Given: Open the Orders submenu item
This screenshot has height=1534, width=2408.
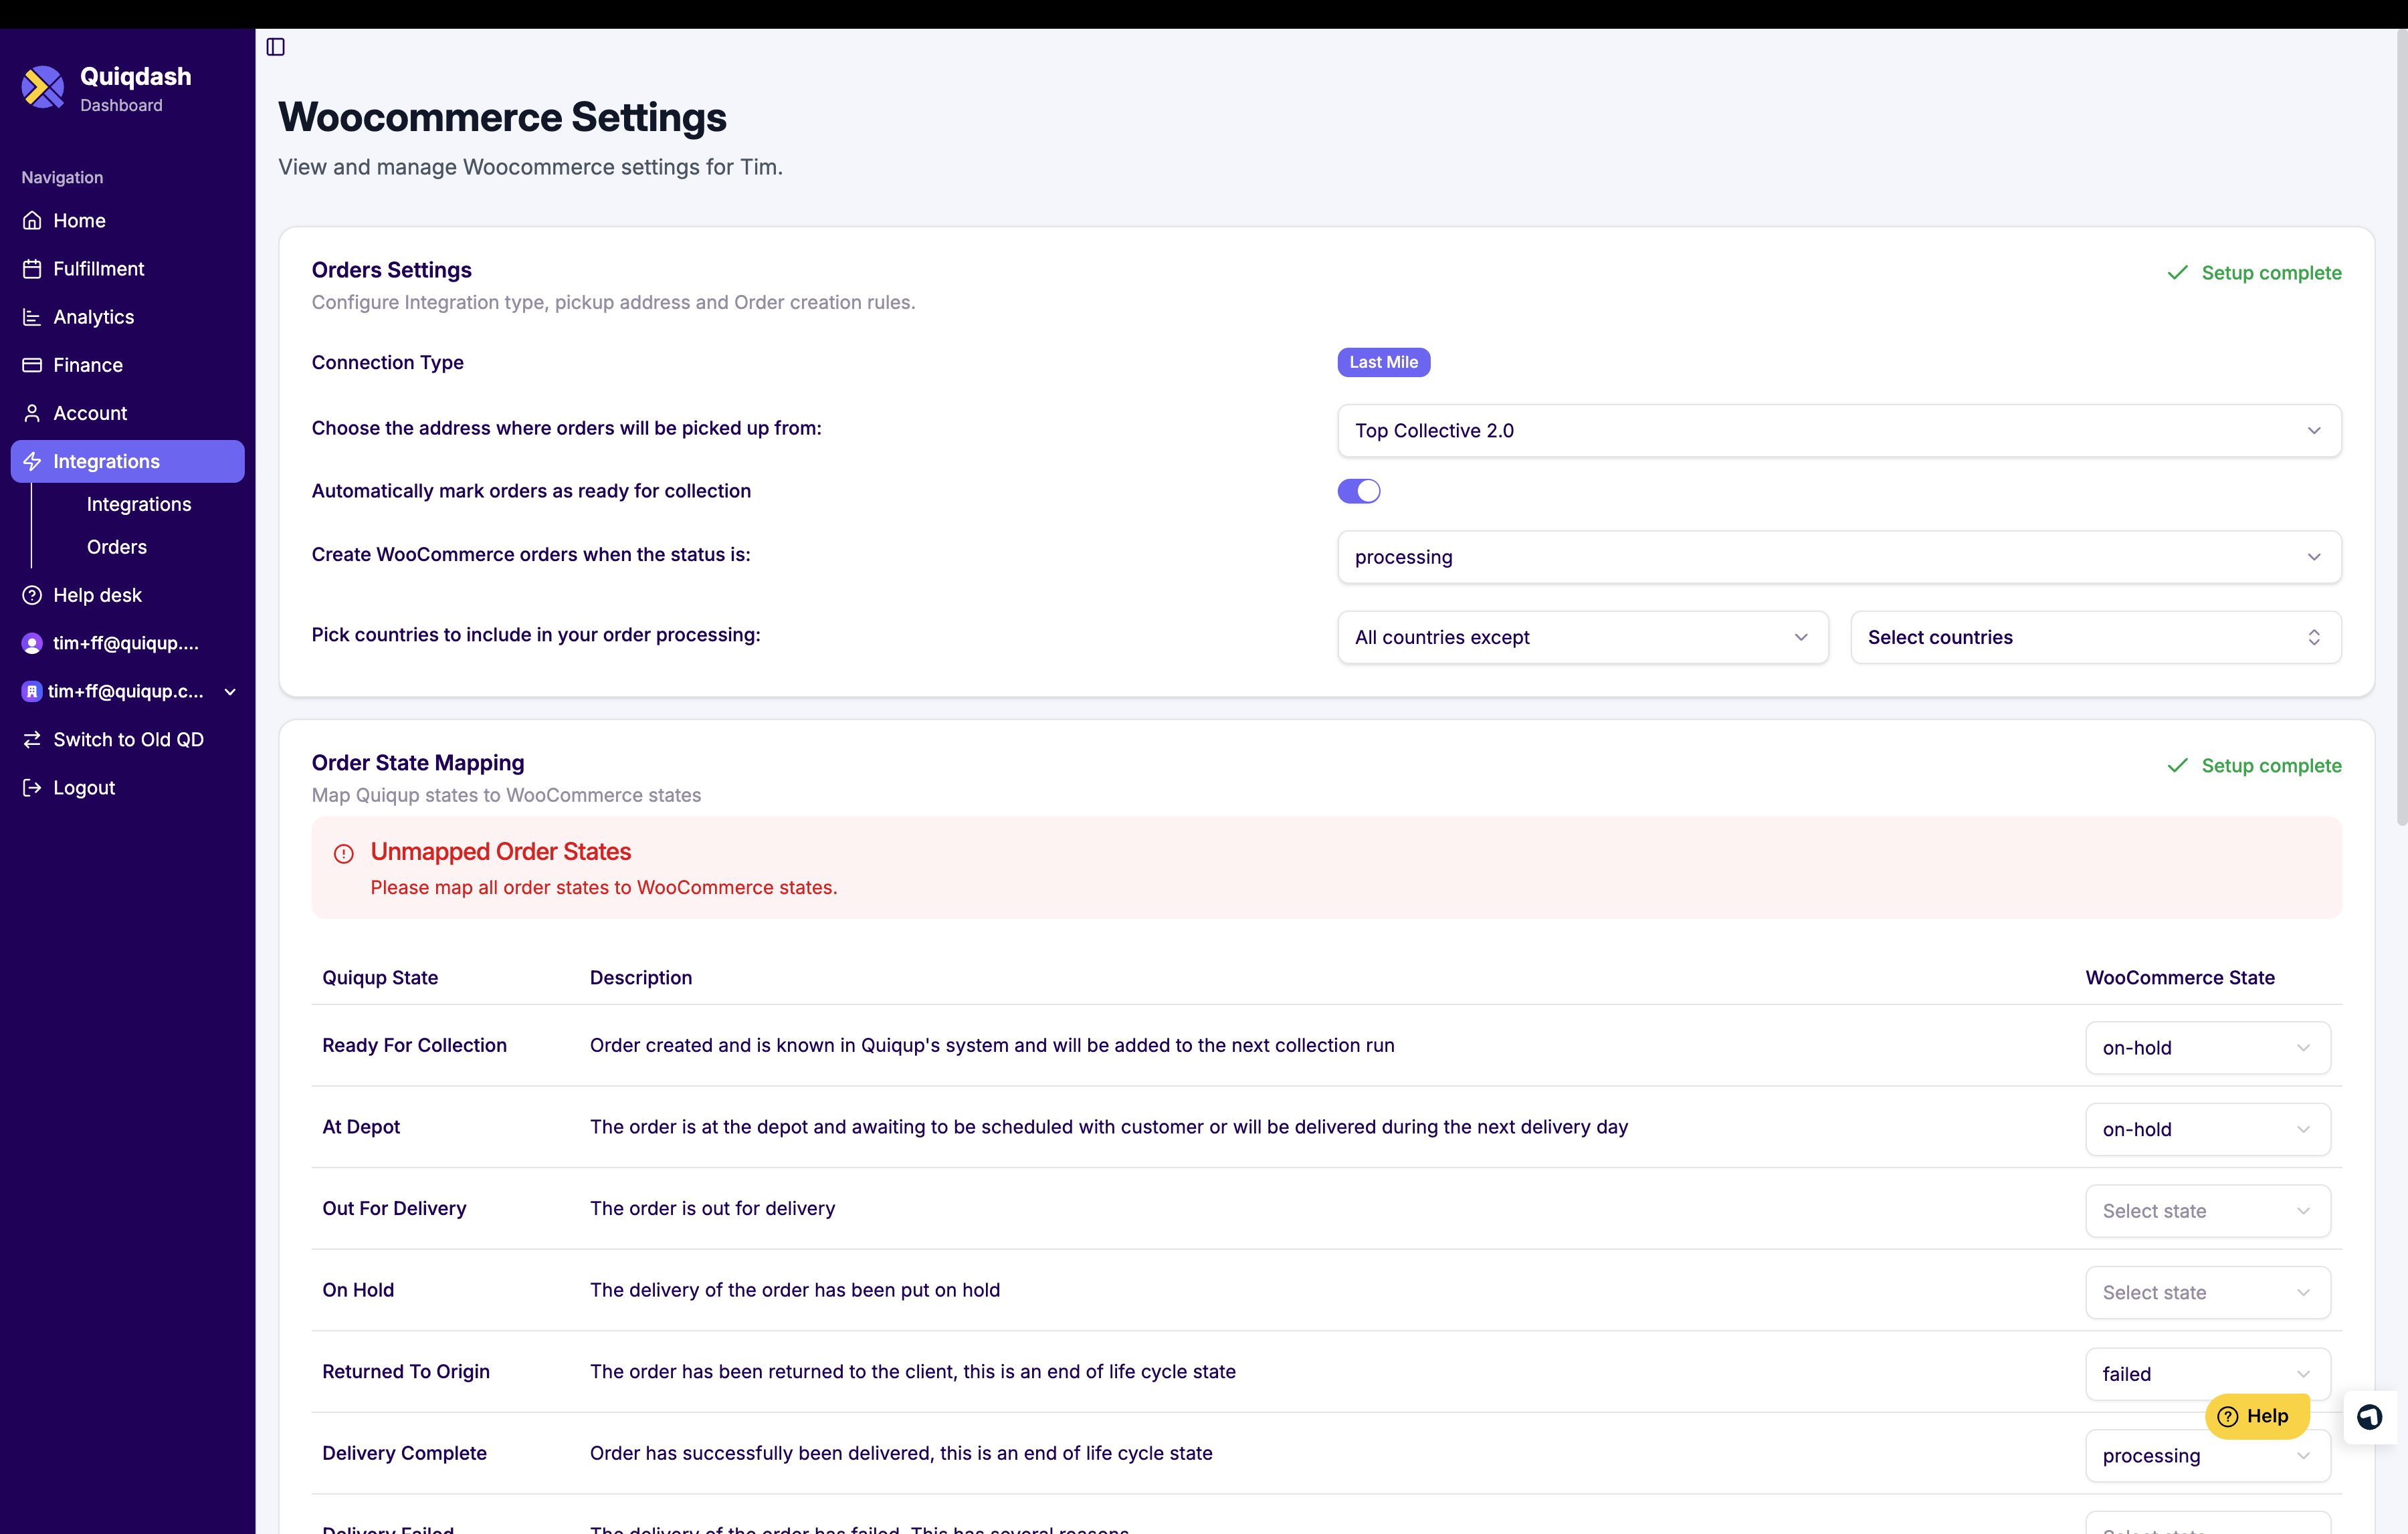Looking at the screenshot, I should point(117,547).
